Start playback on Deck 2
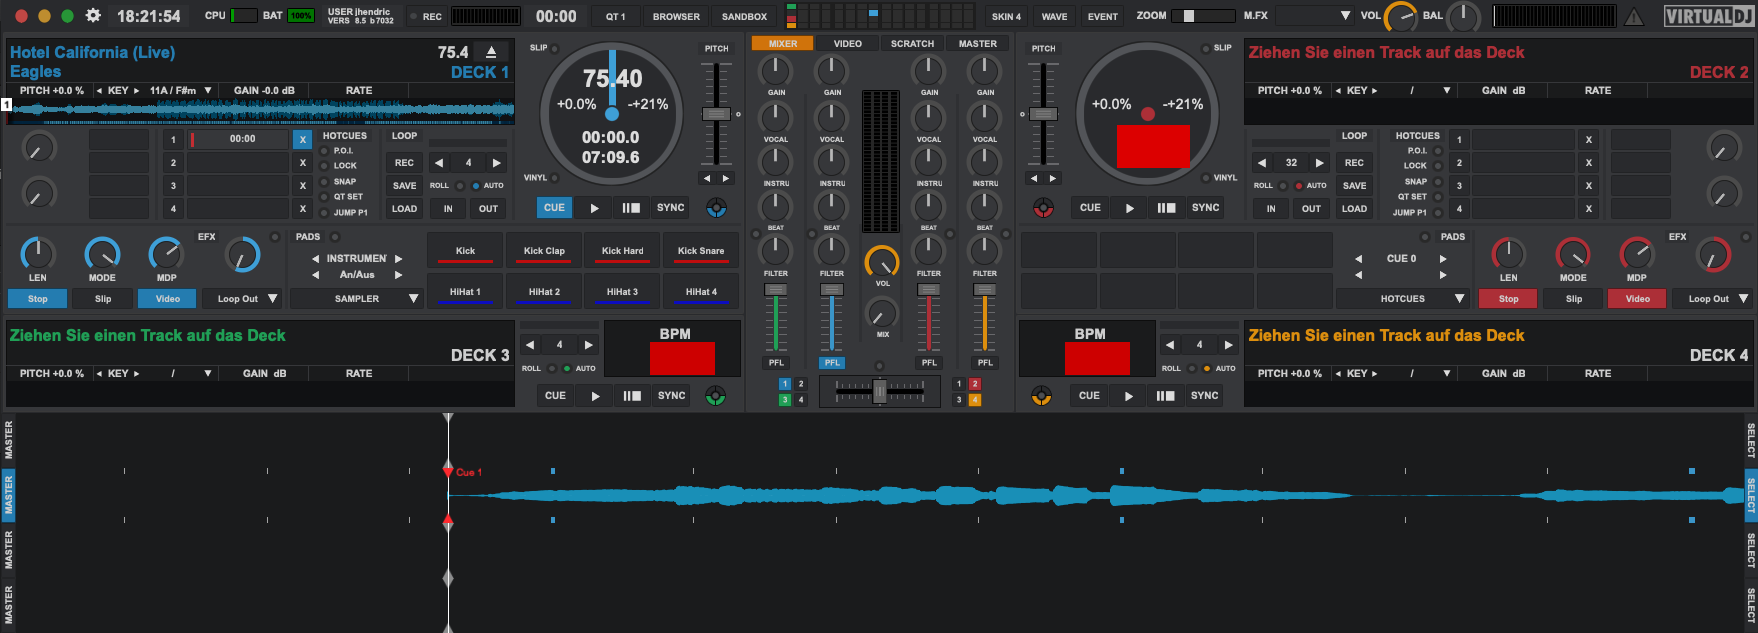The image size is (1758, 633). pos(1130,208)
